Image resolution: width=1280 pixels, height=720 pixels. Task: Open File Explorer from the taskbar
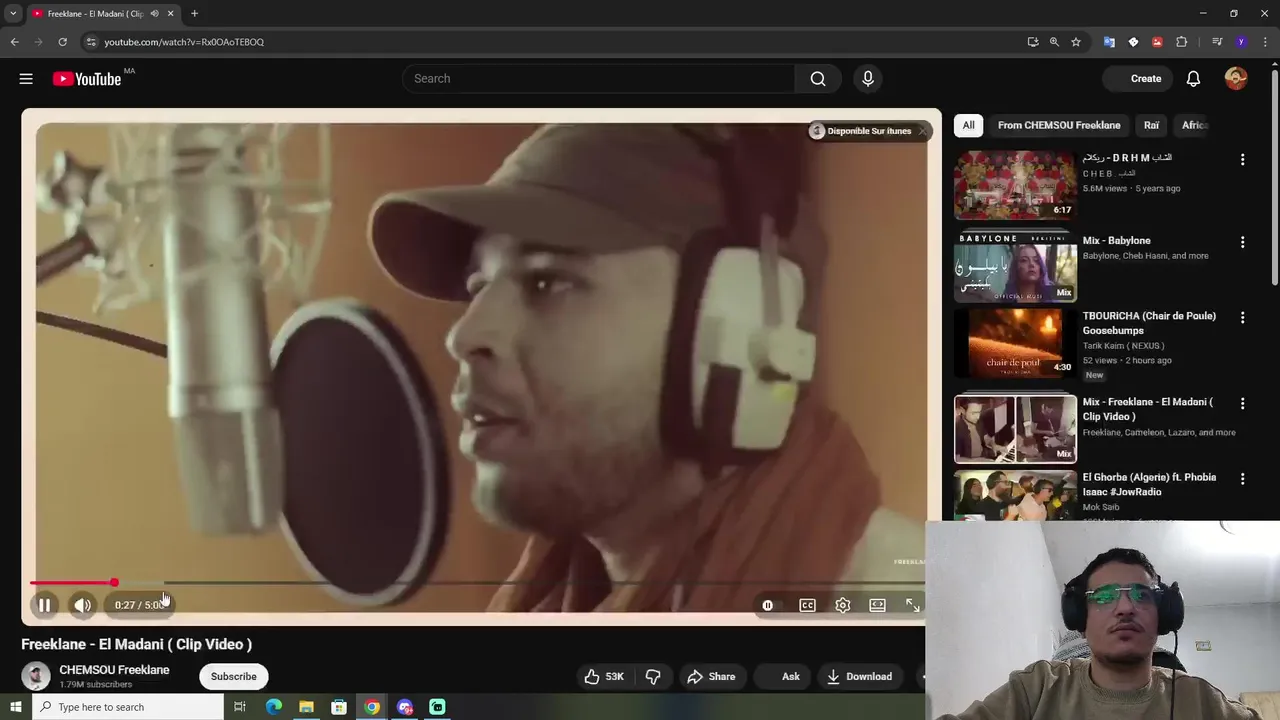tap(306, 707)
